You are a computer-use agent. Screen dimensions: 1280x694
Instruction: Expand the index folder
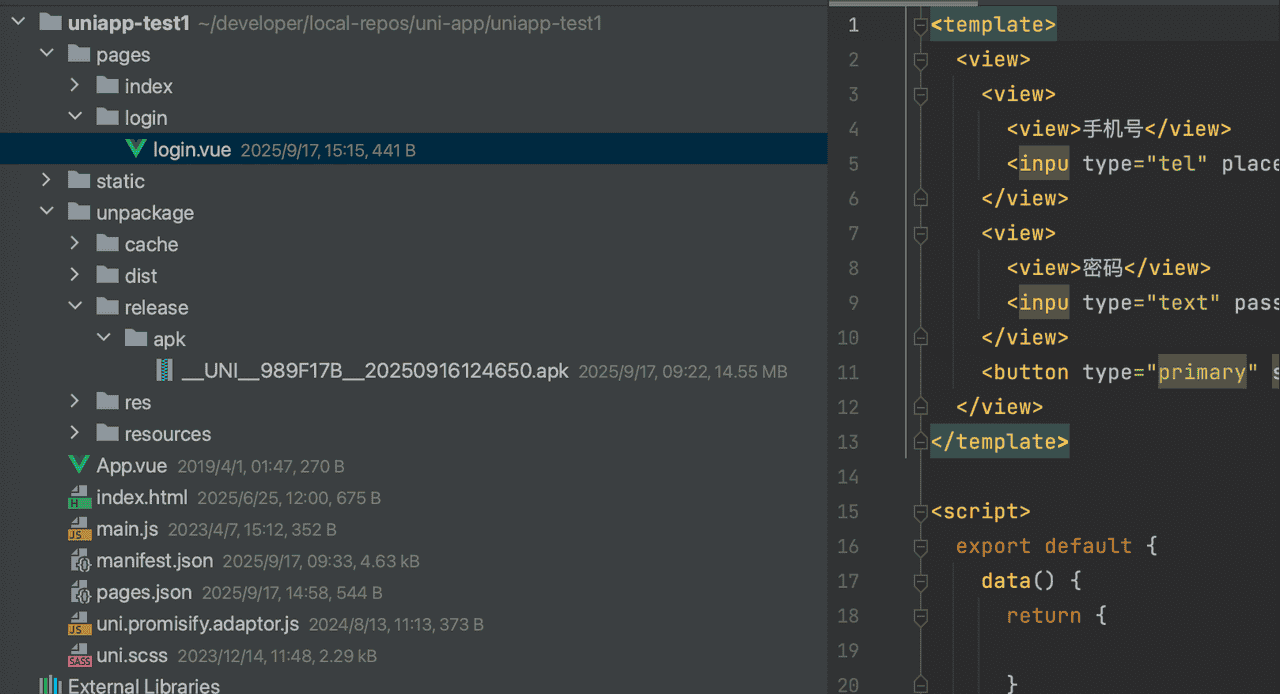tap(75, 86)
